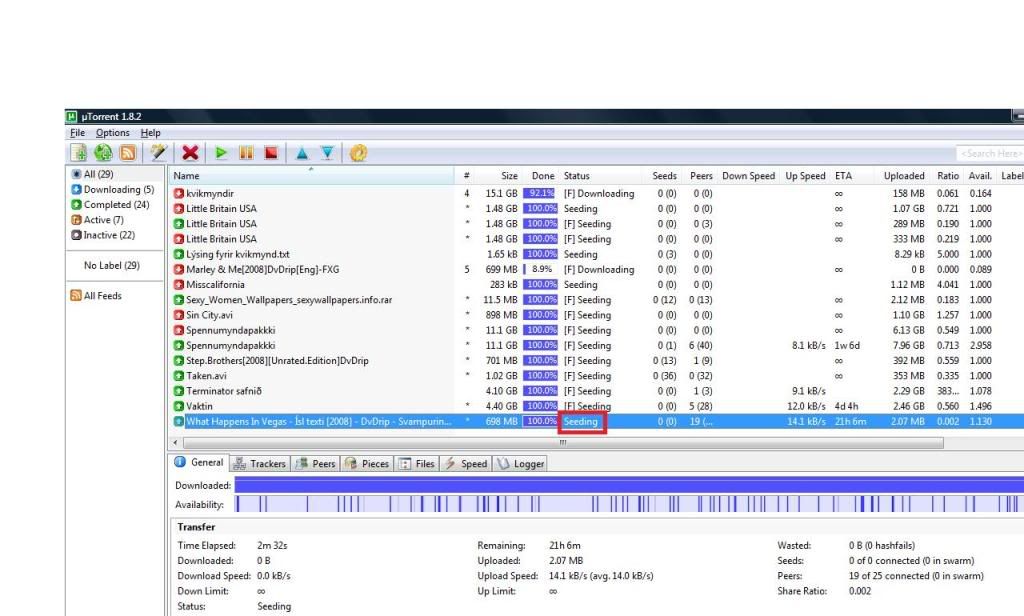Switch to the Trackers tab
The image size is (1024, 616).
[260, 464]
